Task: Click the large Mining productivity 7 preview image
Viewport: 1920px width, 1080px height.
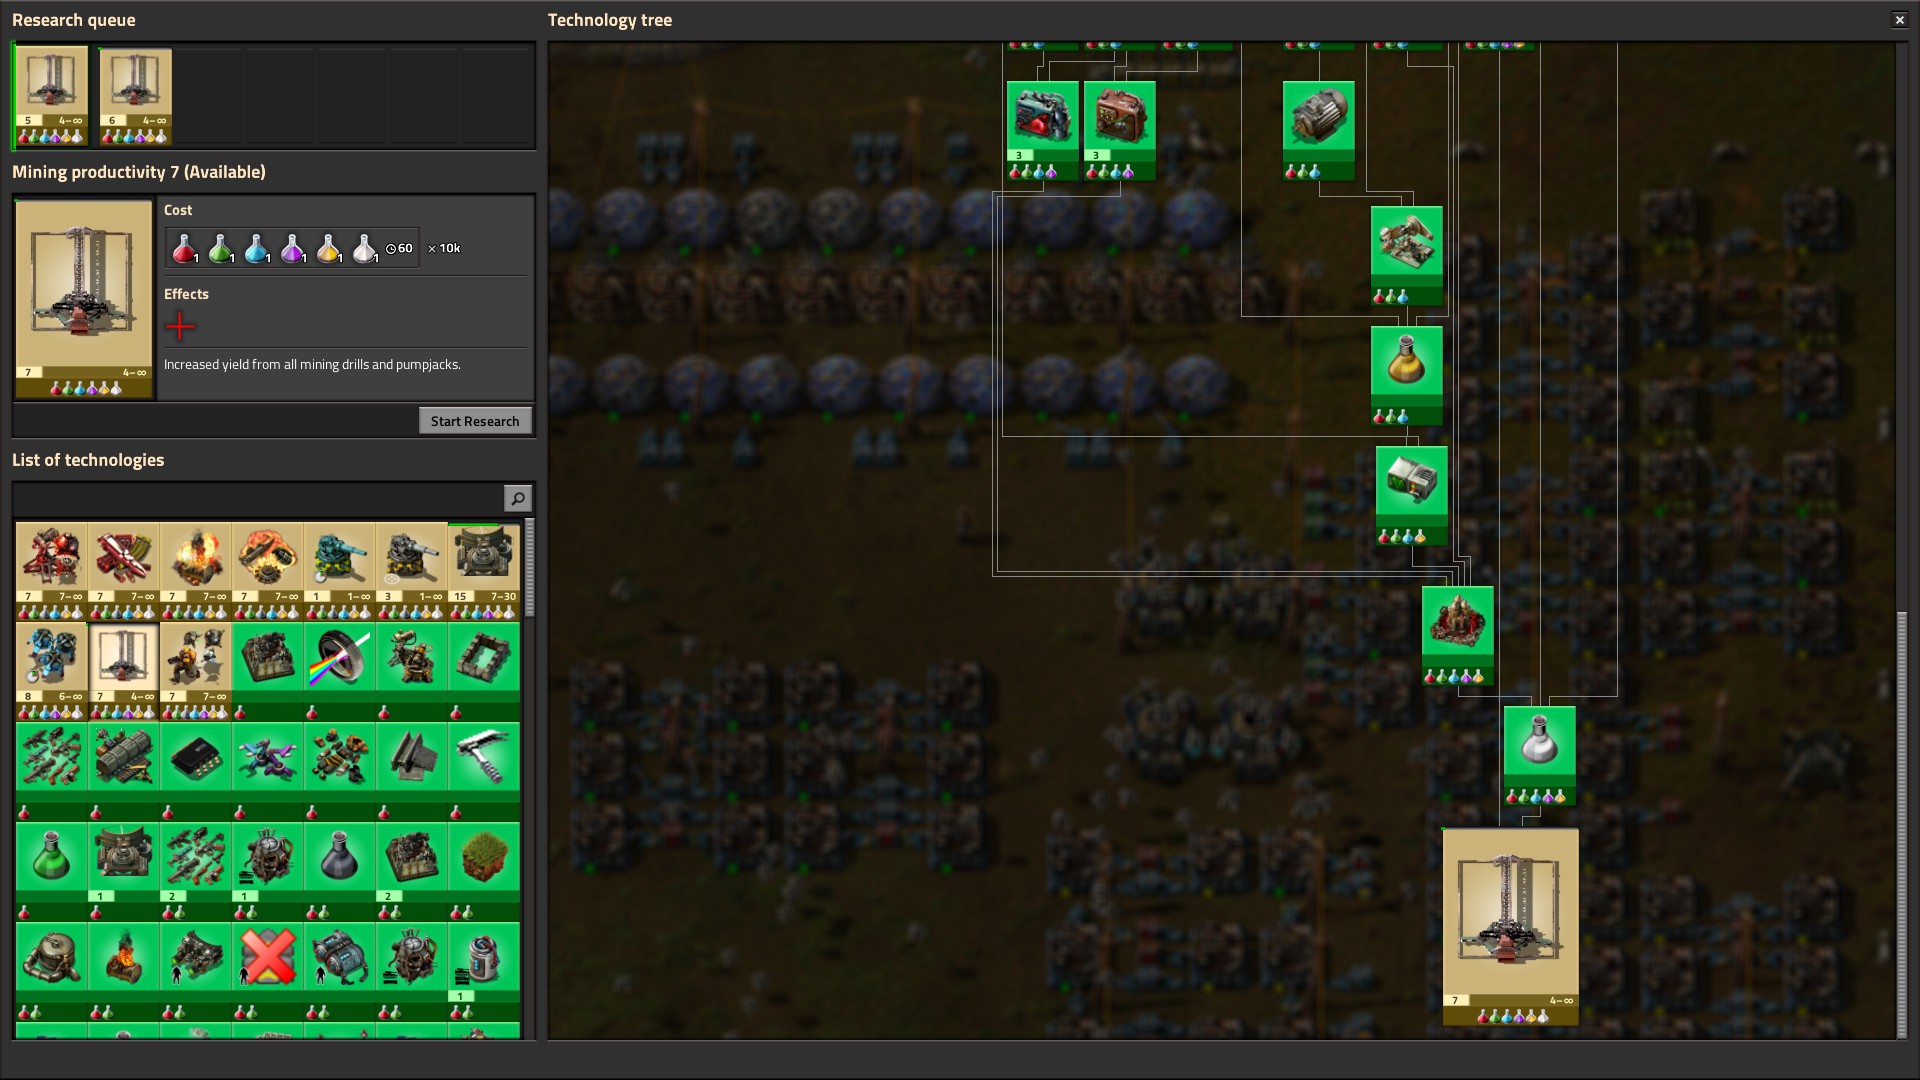Action: tap(84, 298)
